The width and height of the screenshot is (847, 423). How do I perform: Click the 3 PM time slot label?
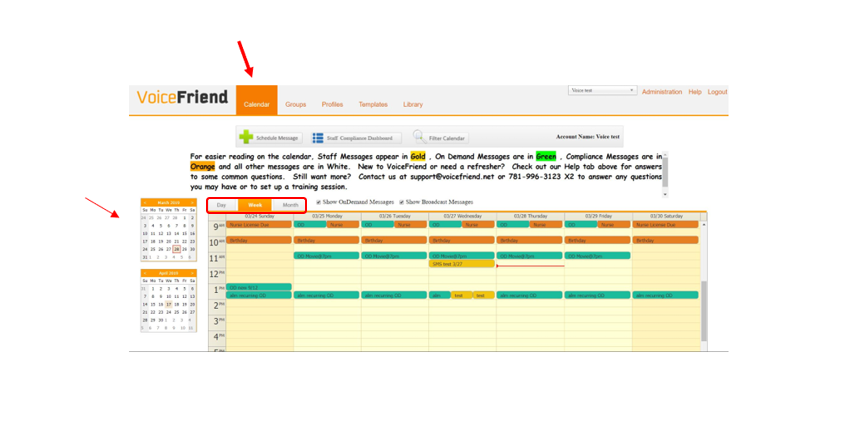pos(217,321)
